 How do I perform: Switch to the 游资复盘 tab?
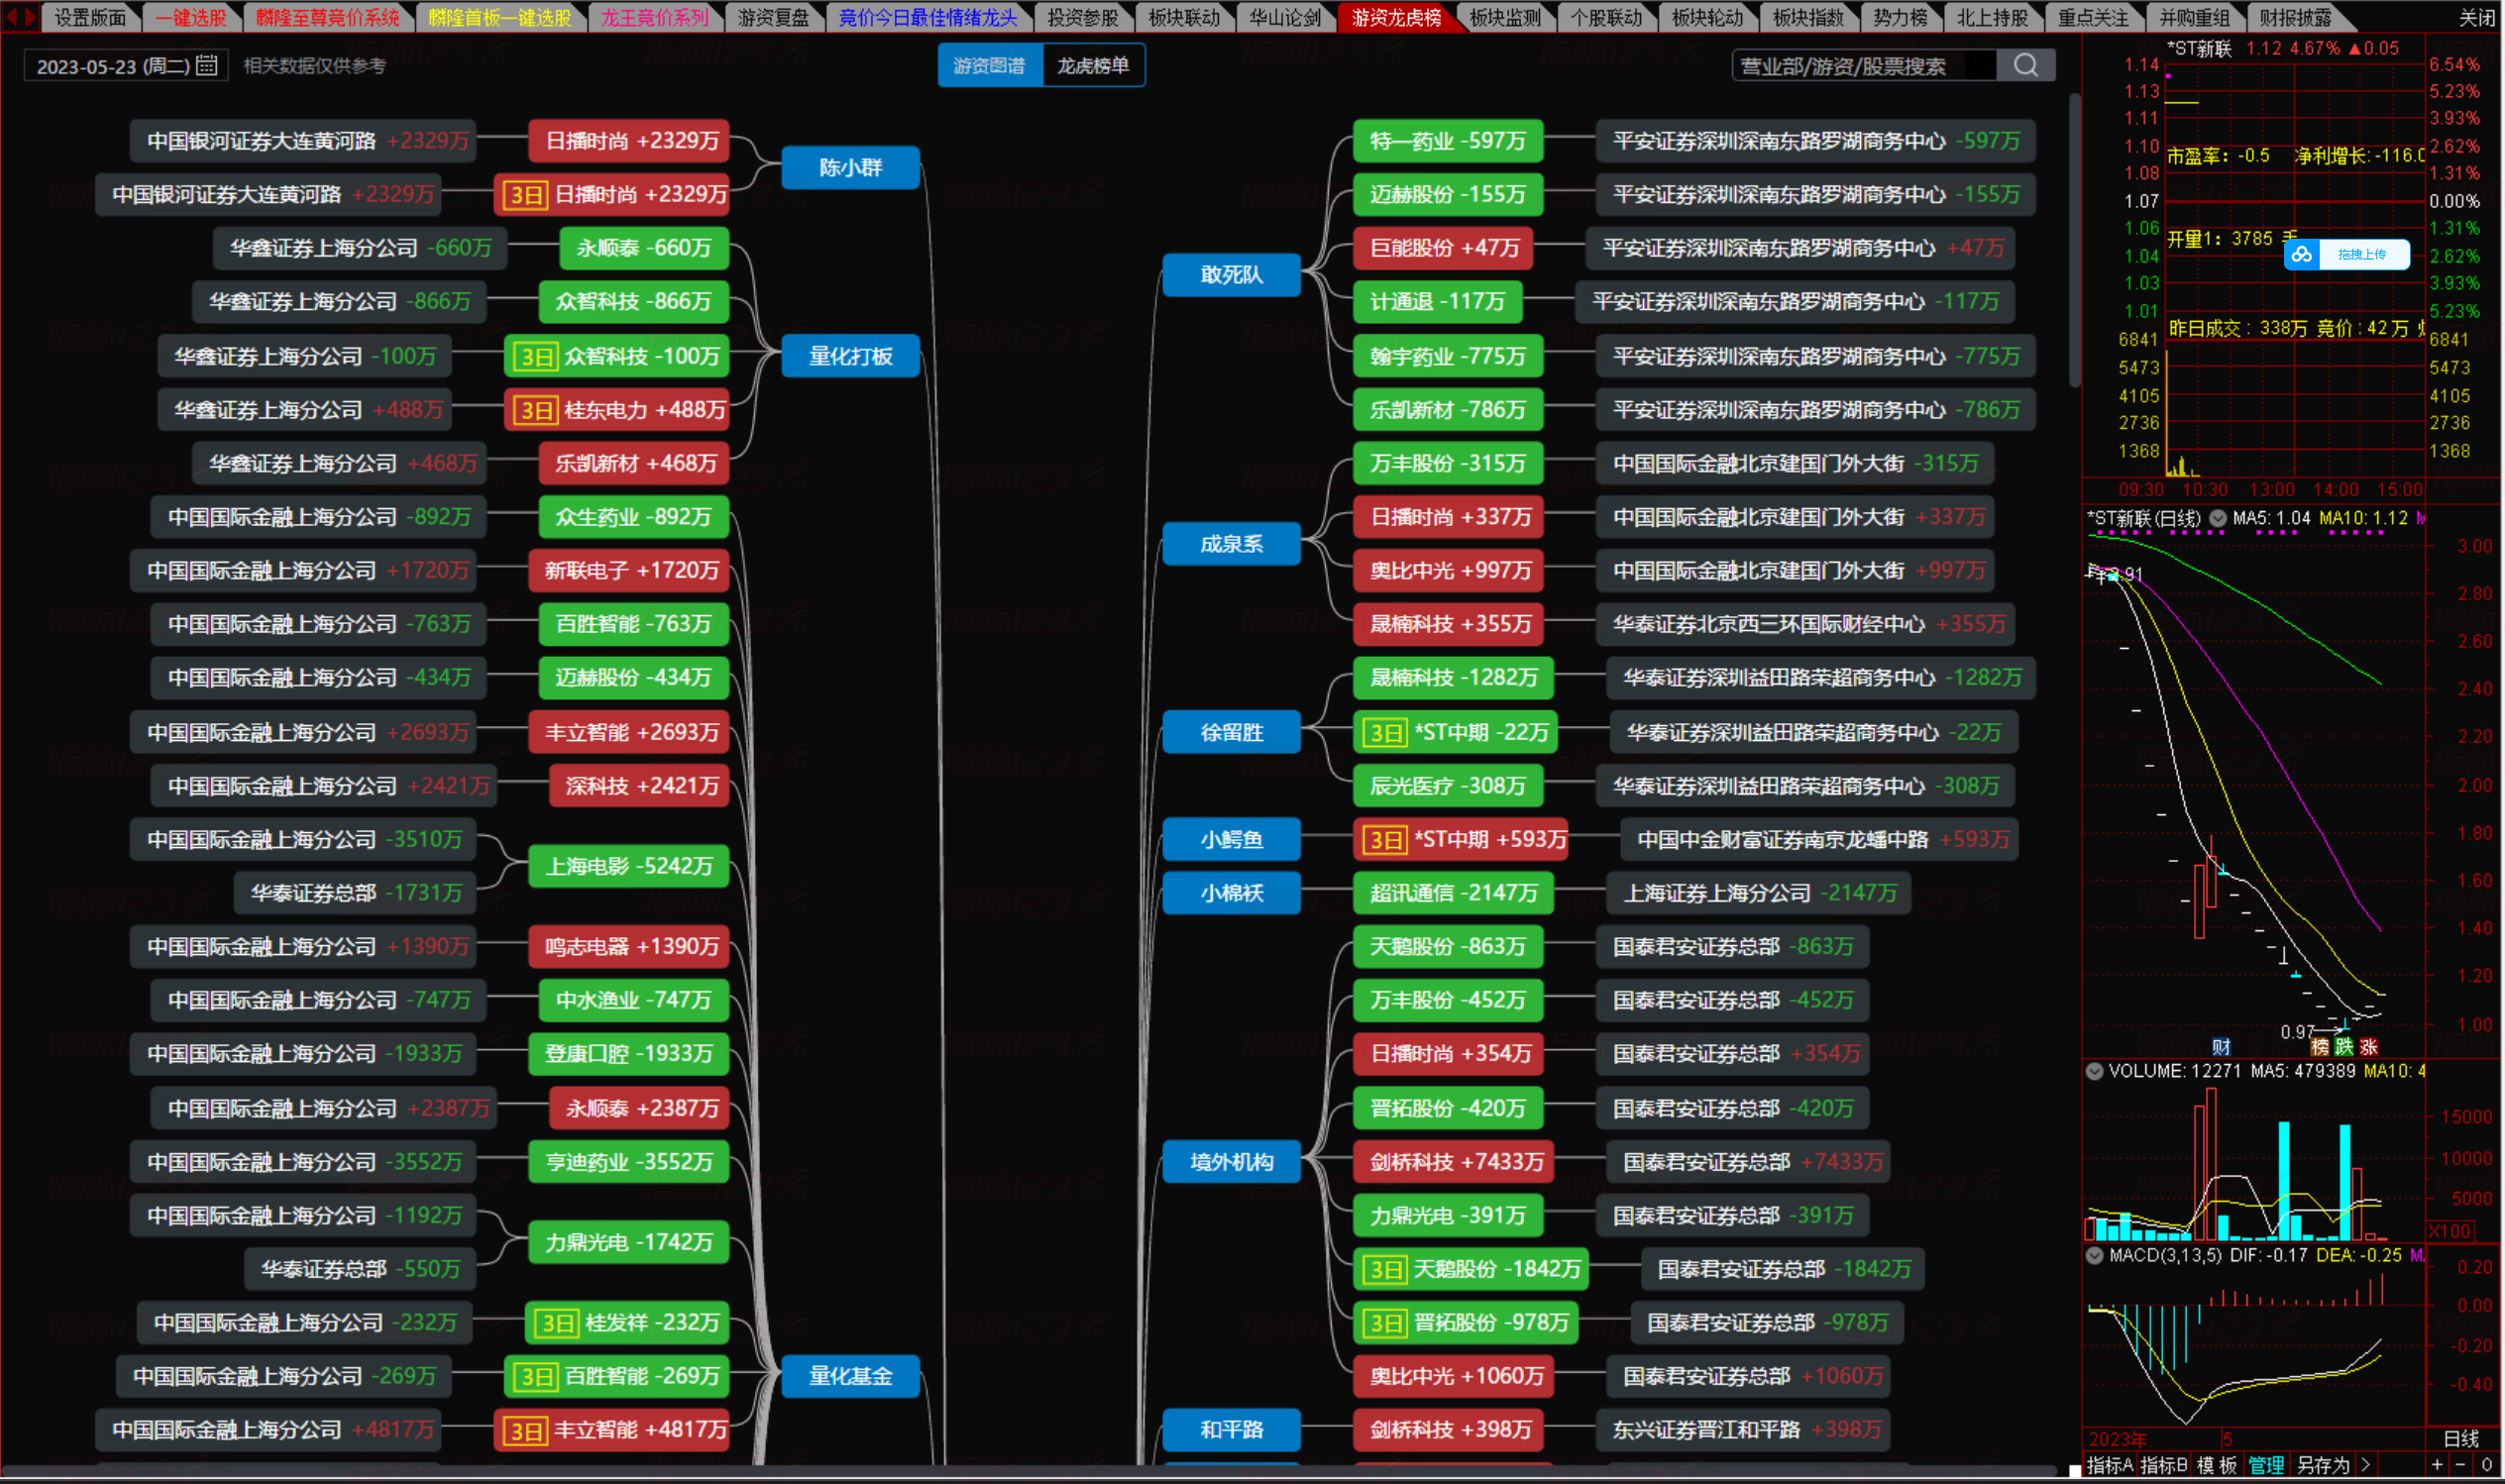coord(773,17)
